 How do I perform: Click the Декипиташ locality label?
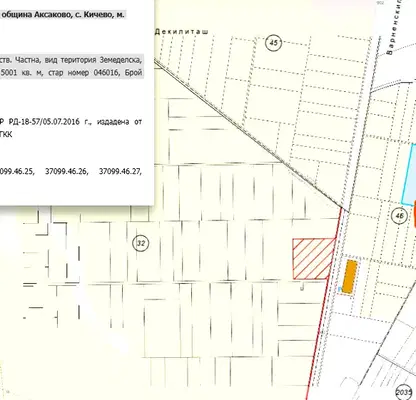182,32
